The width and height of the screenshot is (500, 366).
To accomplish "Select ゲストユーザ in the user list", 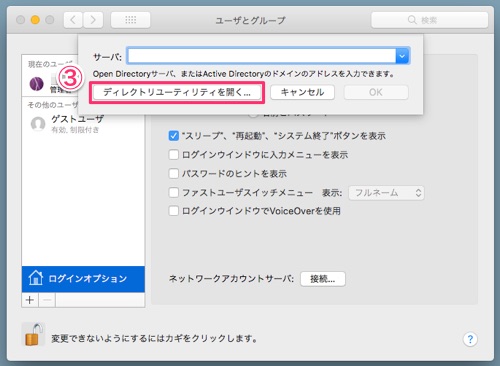I will coord(83,123).
